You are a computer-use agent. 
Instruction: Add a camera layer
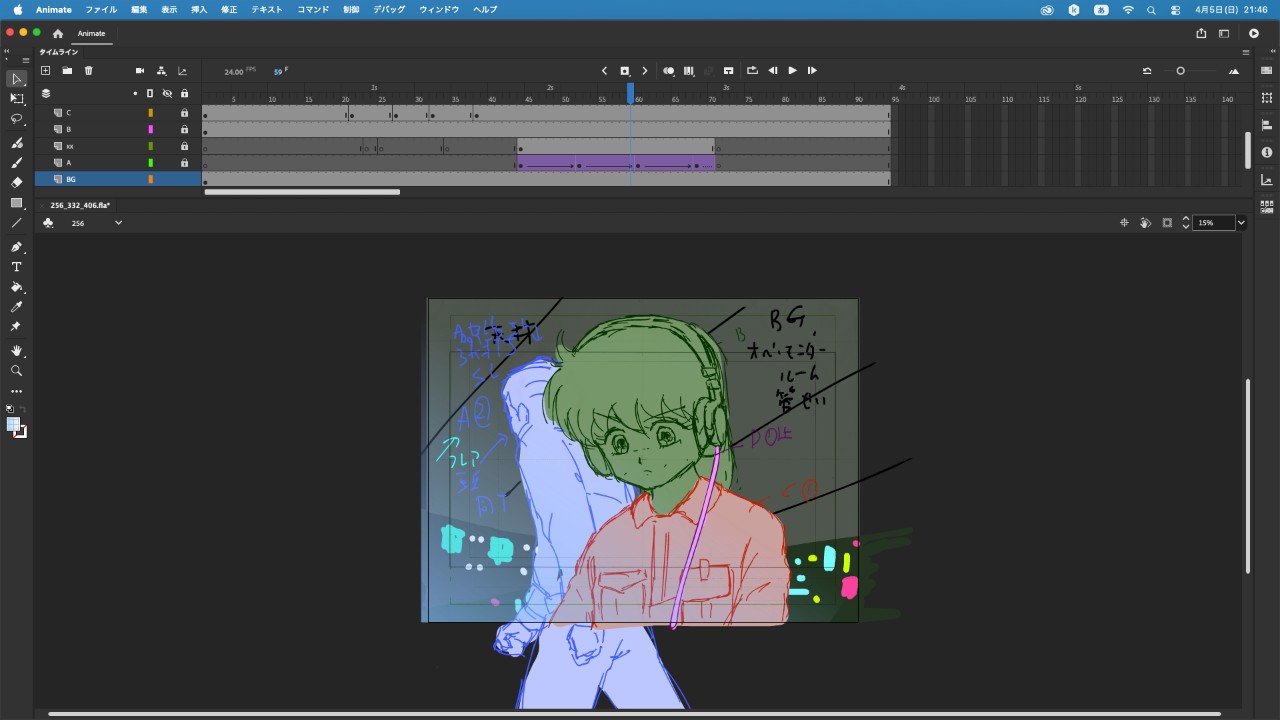pos(140,71)
